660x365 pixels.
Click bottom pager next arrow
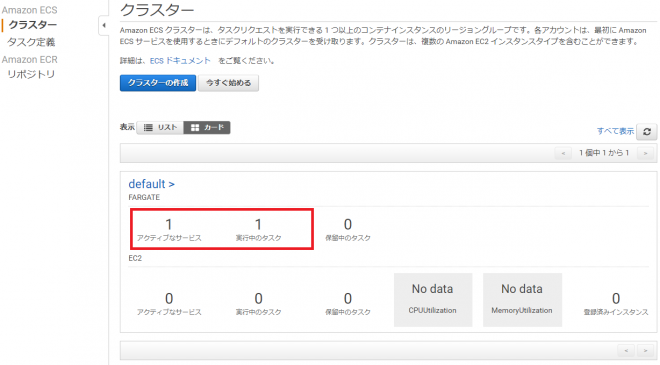tap(645, 350)
